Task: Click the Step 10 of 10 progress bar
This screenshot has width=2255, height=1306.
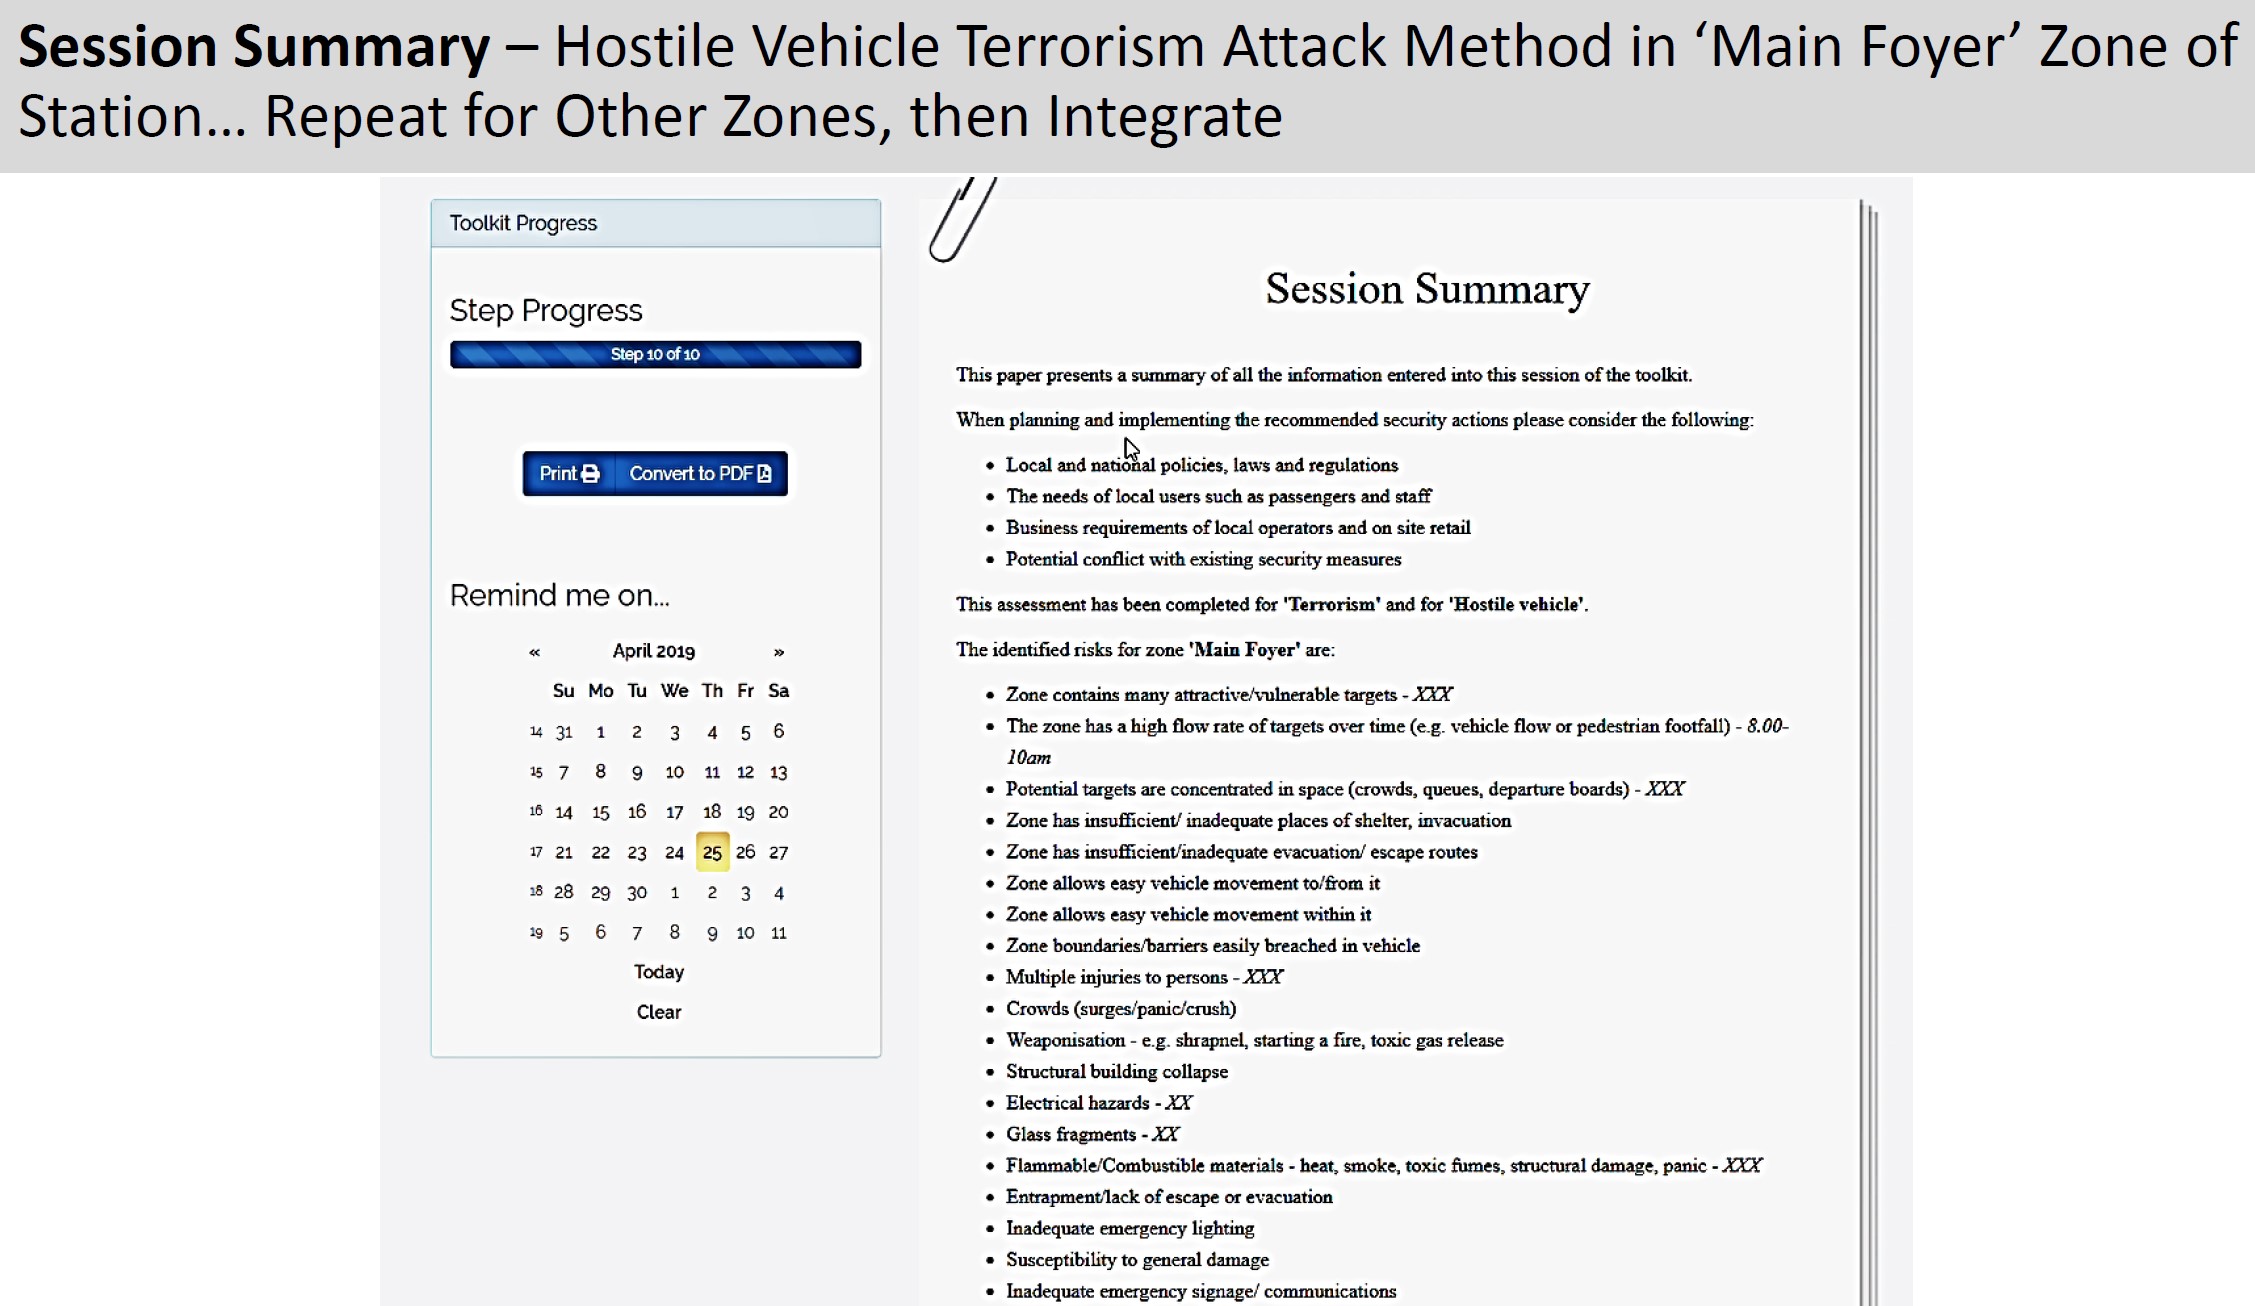Action: click(655, 354)
